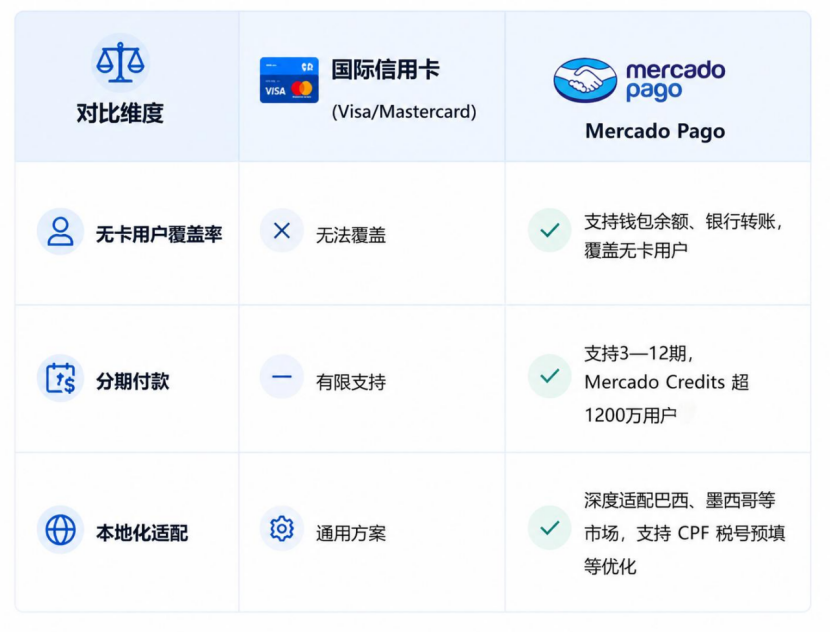Click the globe icon beside 本地化适配
The image size is (830, 632).
[x=60, y=530]
